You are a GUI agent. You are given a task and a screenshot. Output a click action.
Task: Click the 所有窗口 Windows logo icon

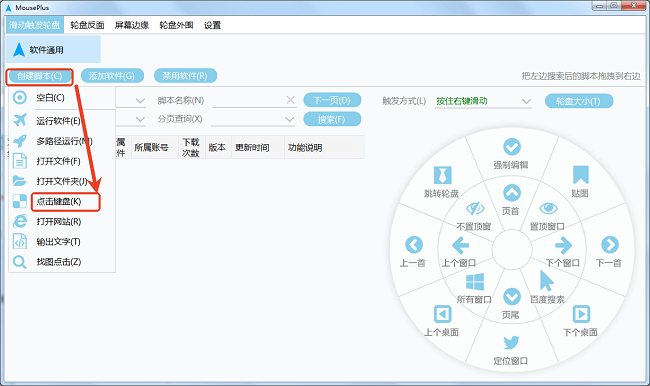[x=475, y=282]
